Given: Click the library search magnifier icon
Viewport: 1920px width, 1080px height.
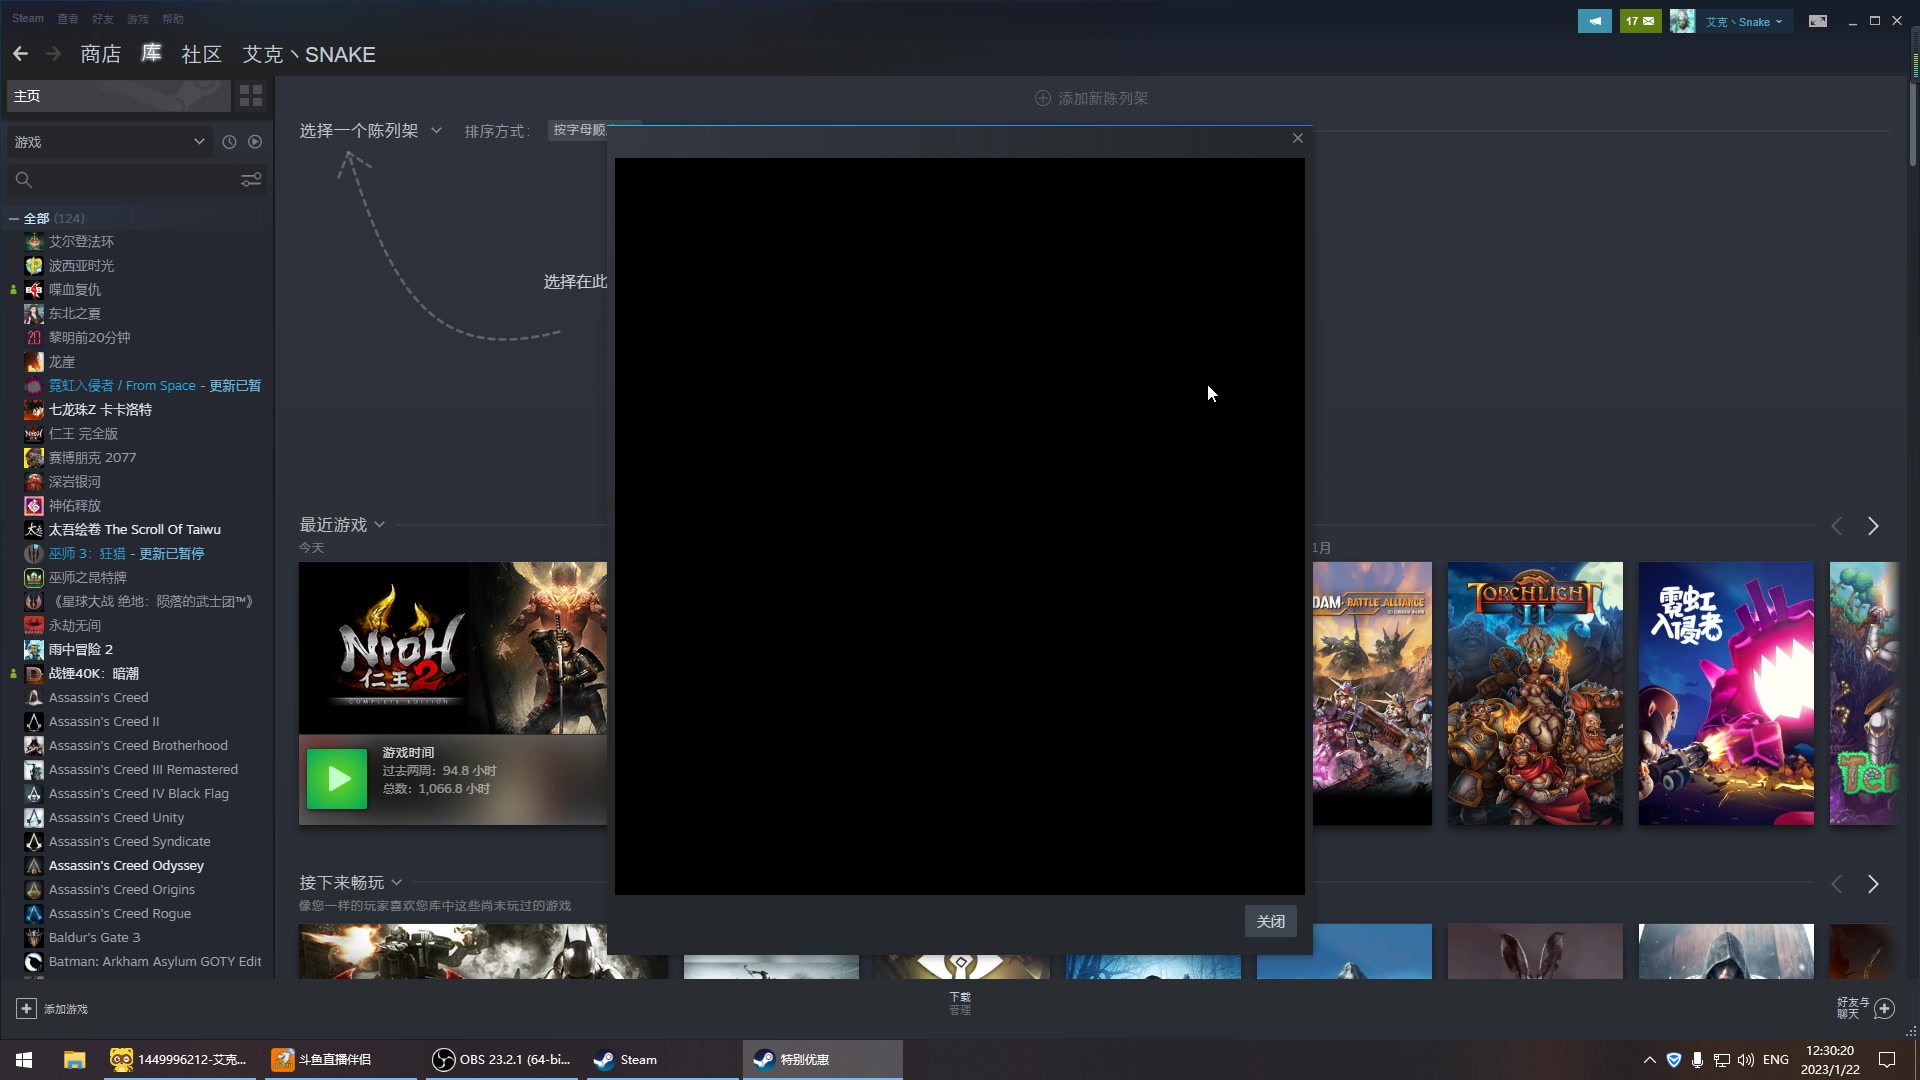Looking at the screenshot, I should point(24,180).
